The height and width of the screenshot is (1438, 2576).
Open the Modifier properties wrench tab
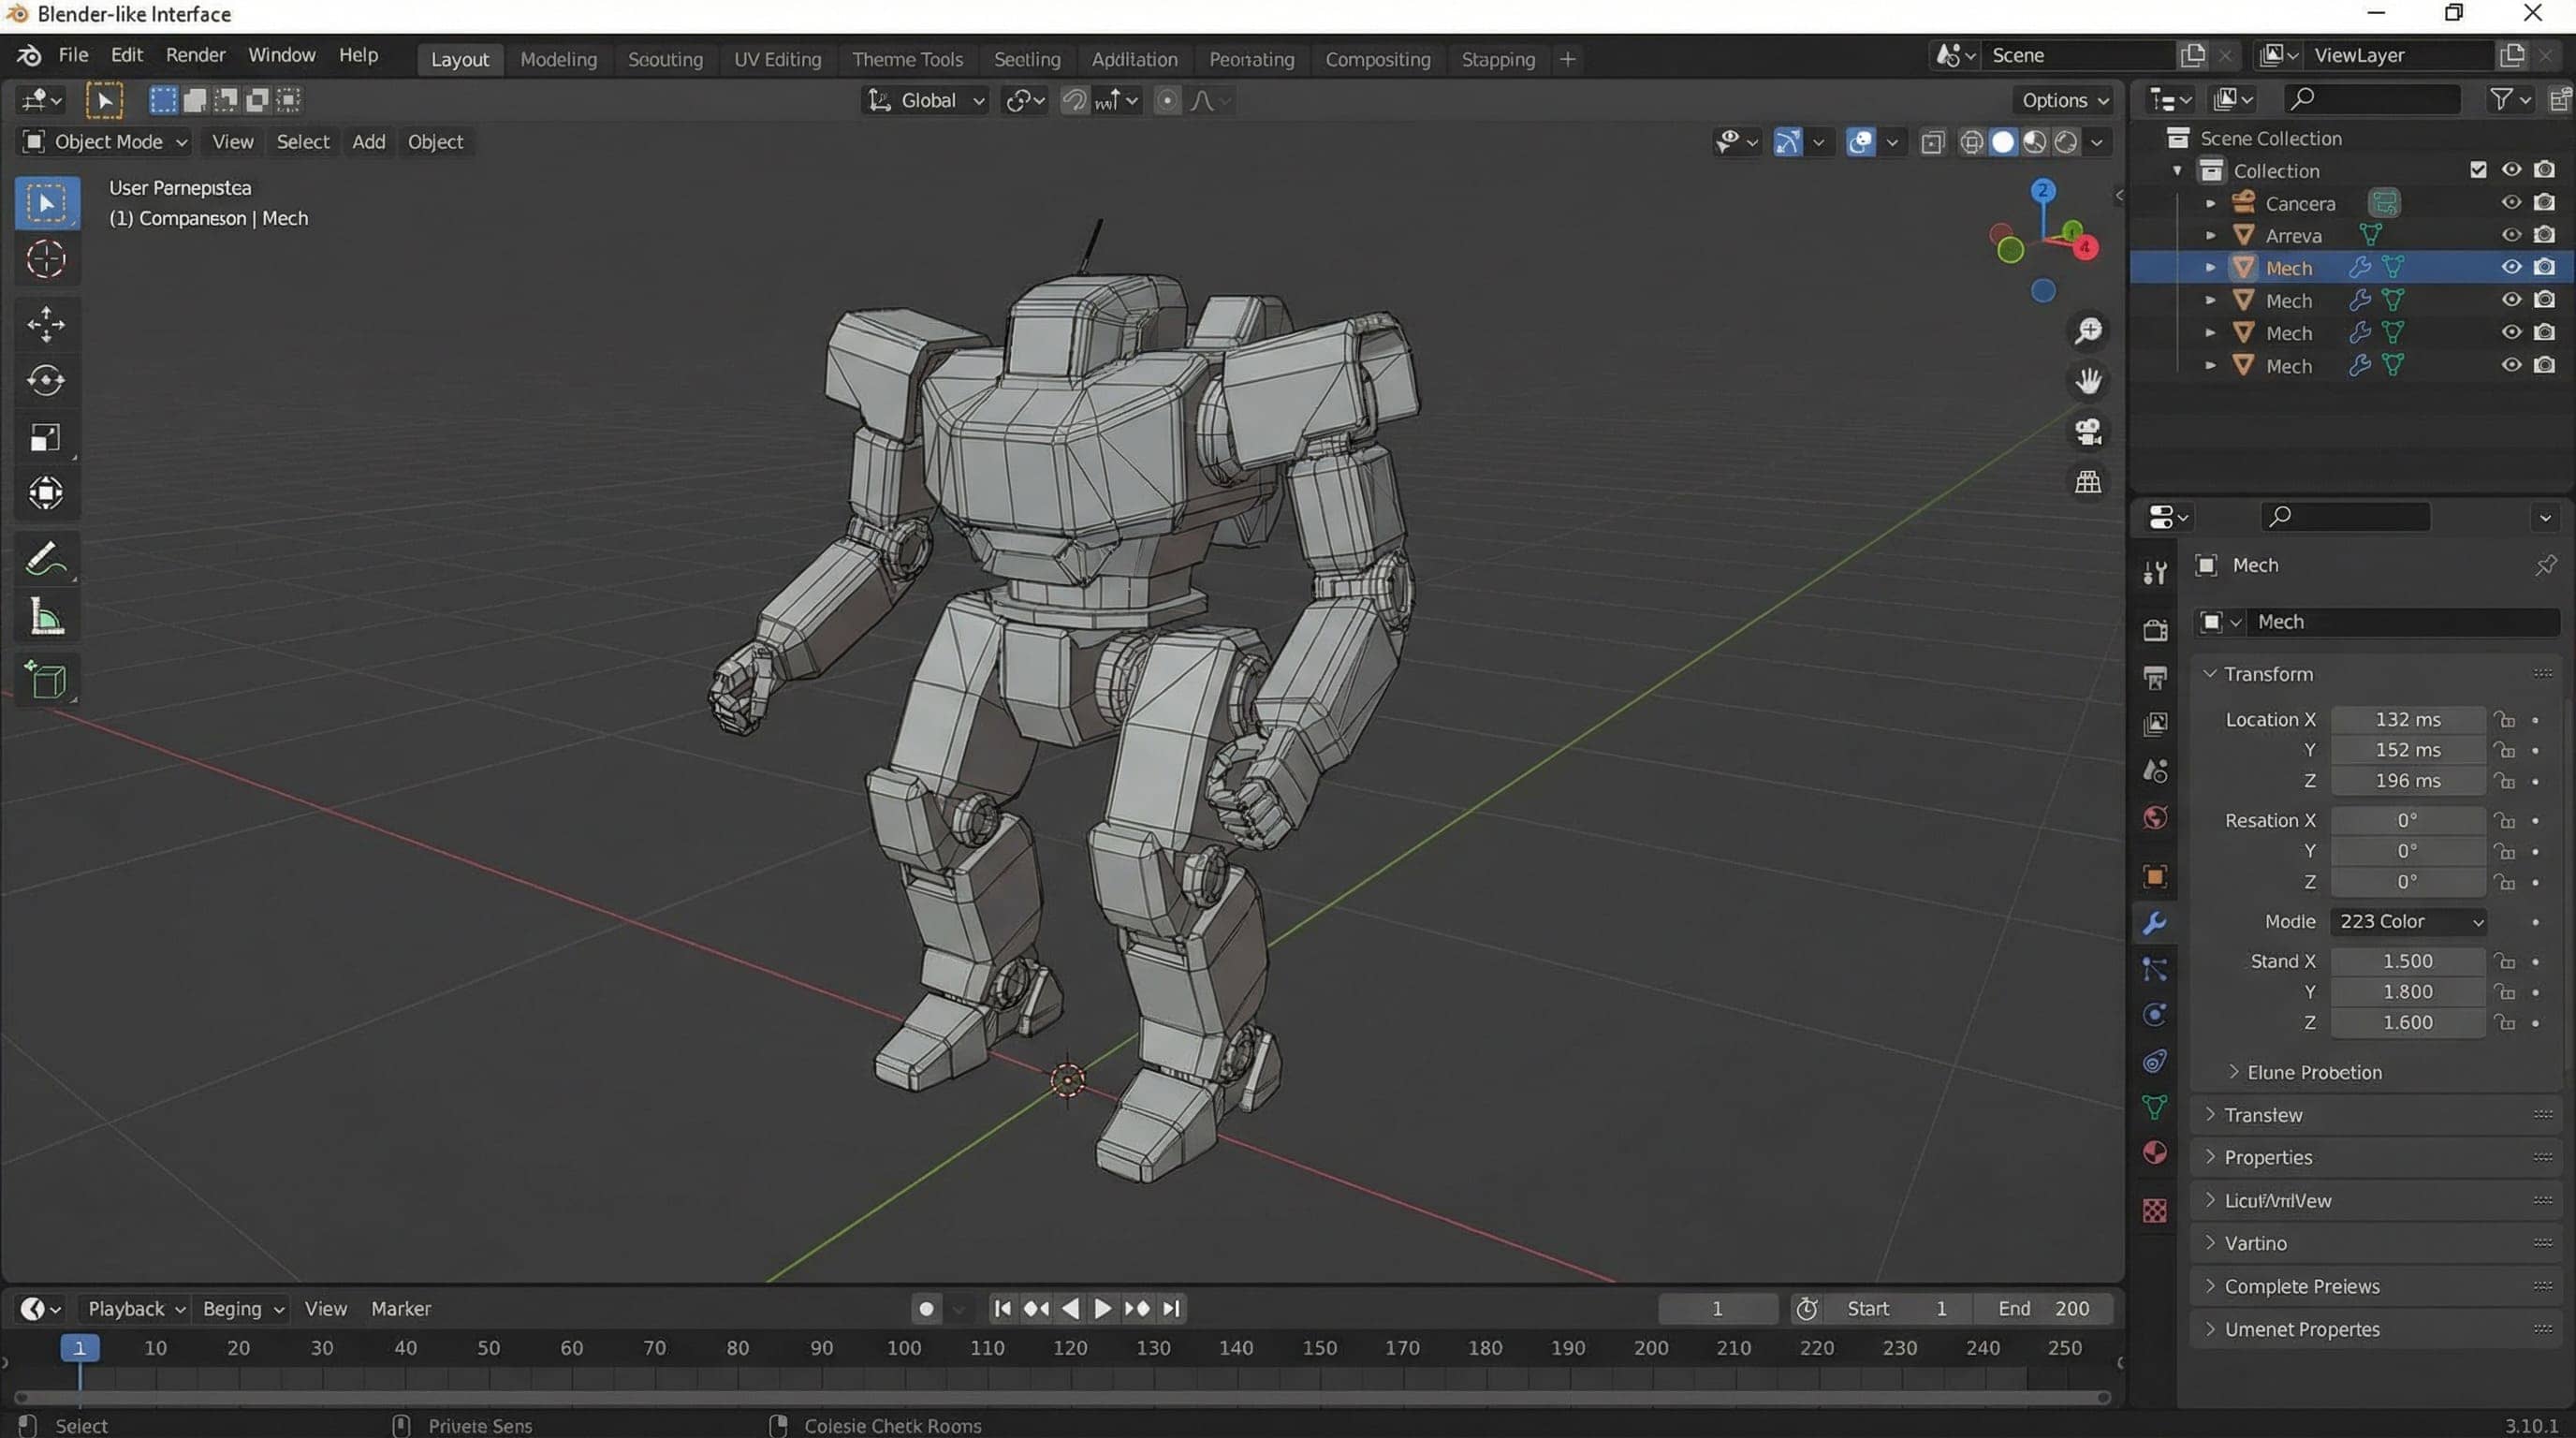coord(2155,923)
